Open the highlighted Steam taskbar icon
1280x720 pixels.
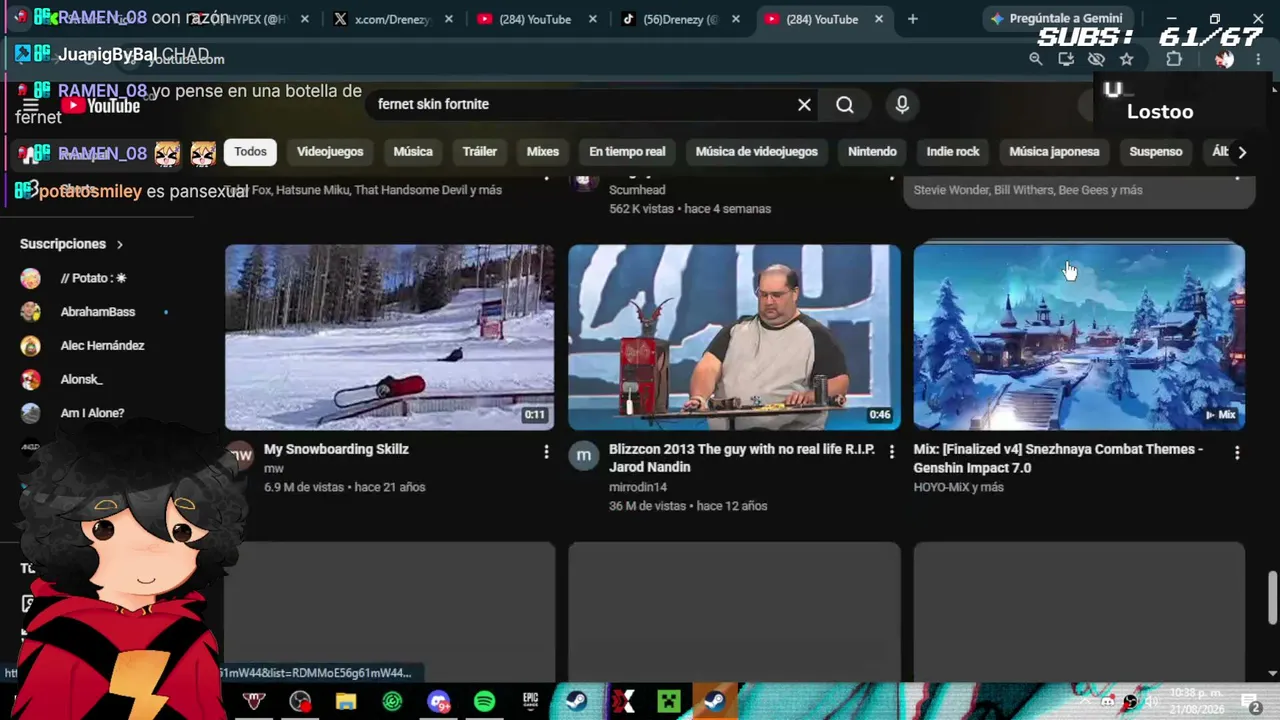714,702
